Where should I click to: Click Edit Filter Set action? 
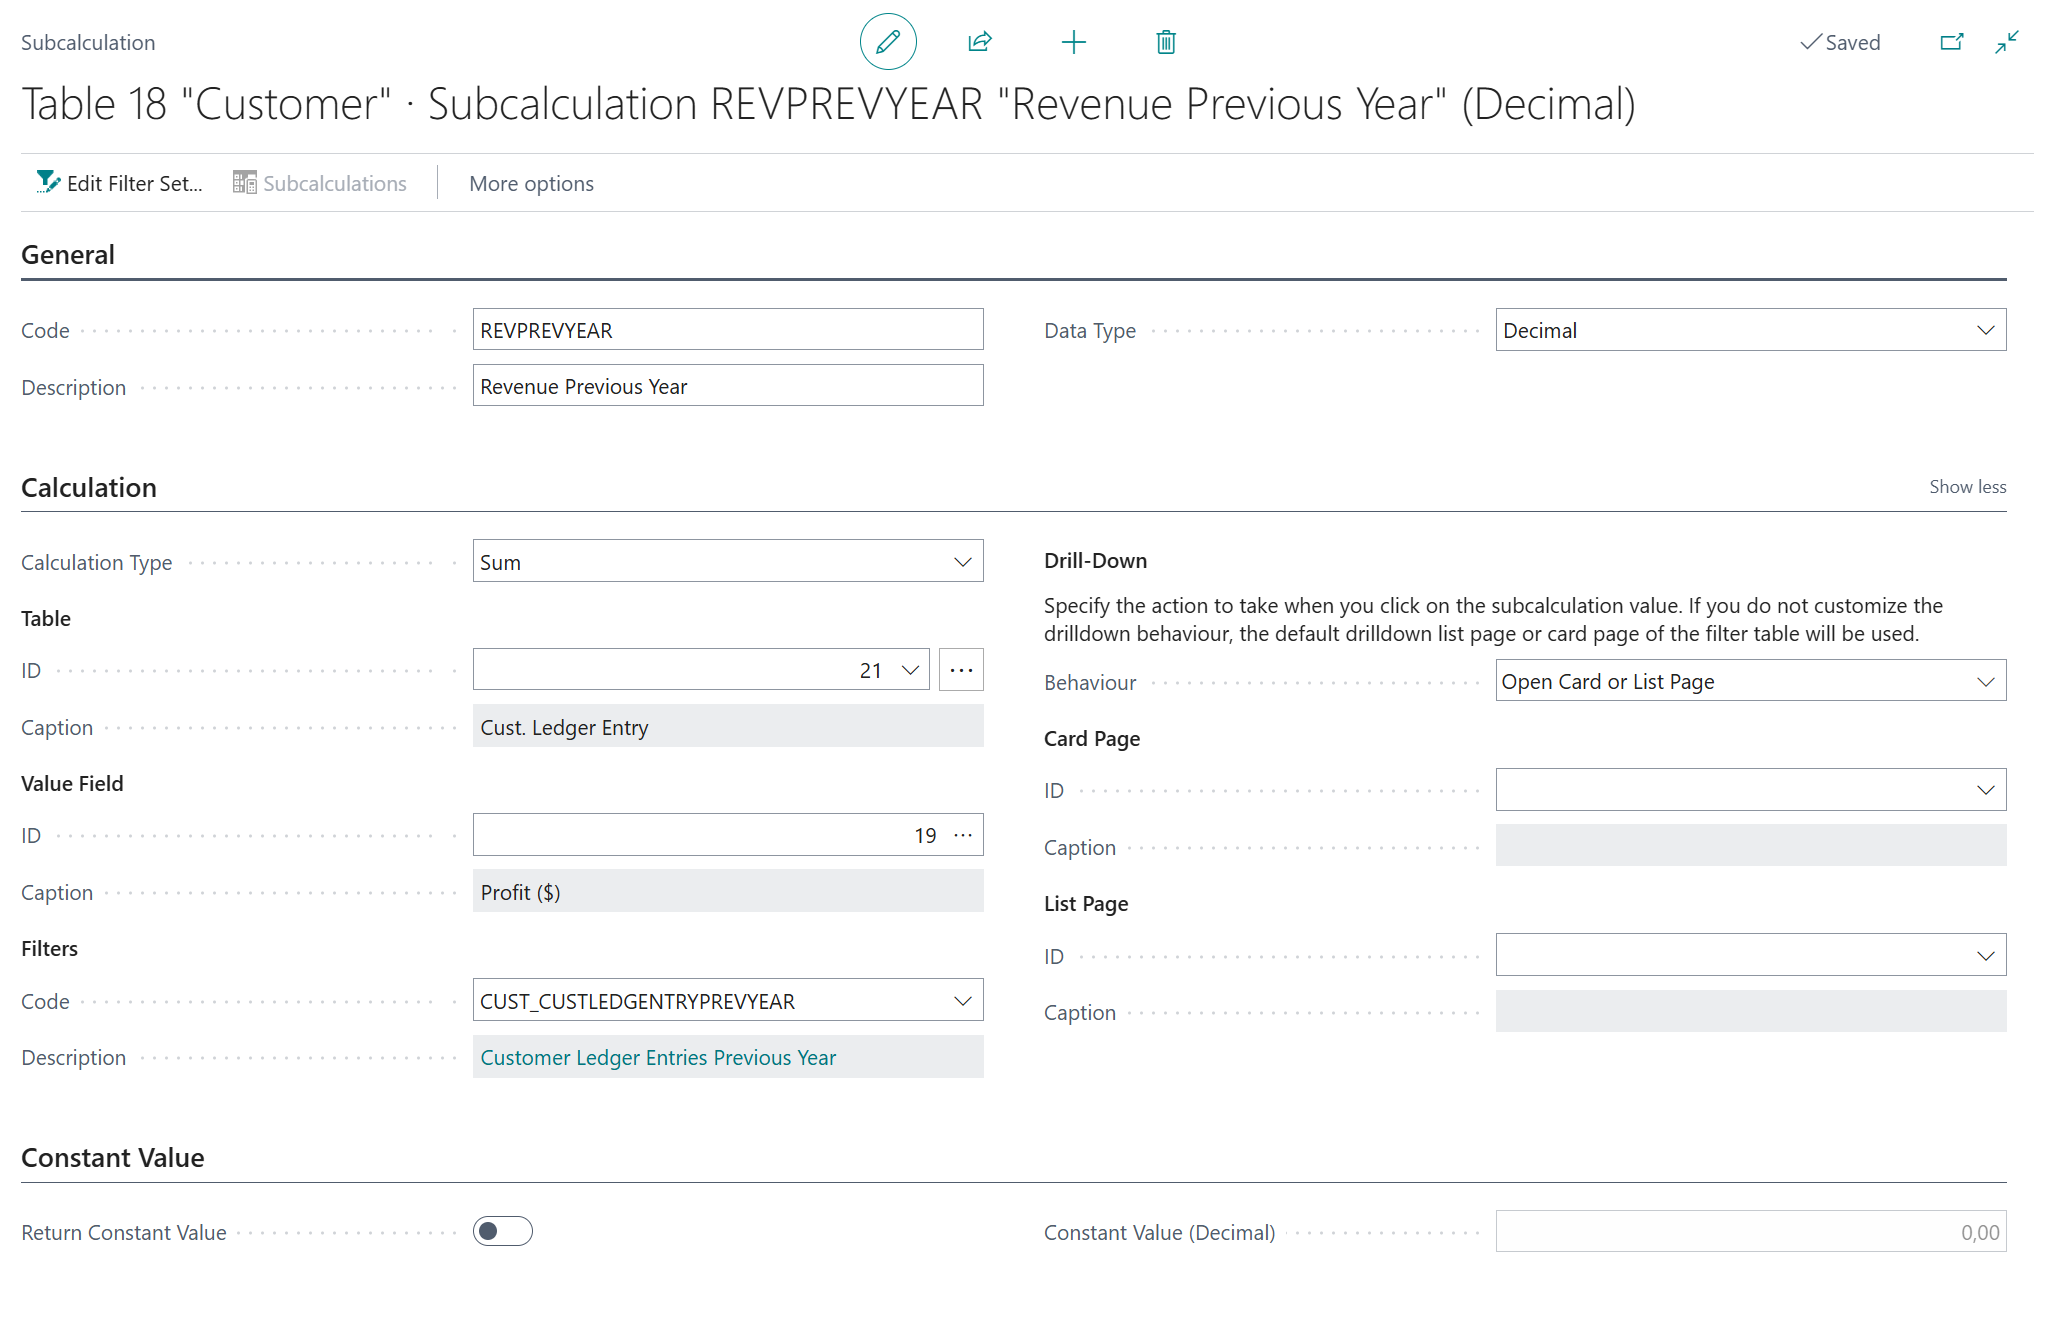pos(119,183)
